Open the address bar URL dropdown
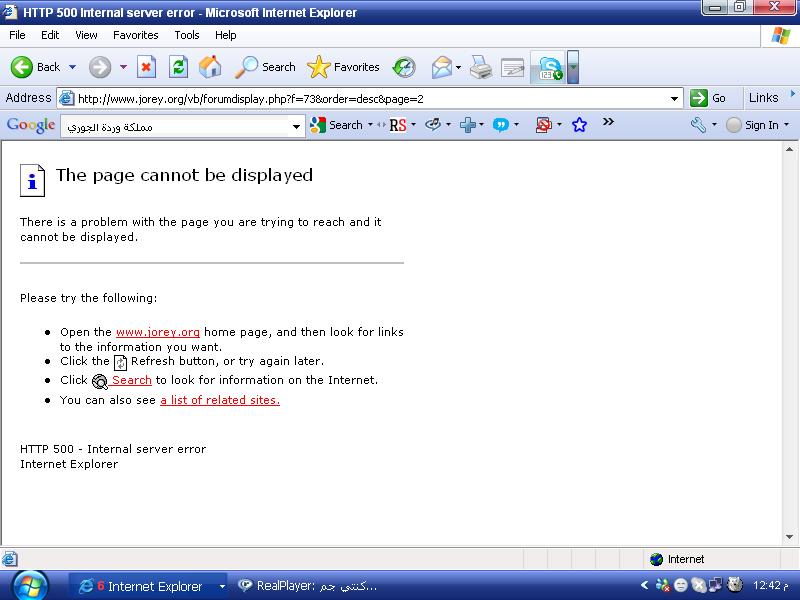The height and width of the screenshot is (600, 800). 676,98
